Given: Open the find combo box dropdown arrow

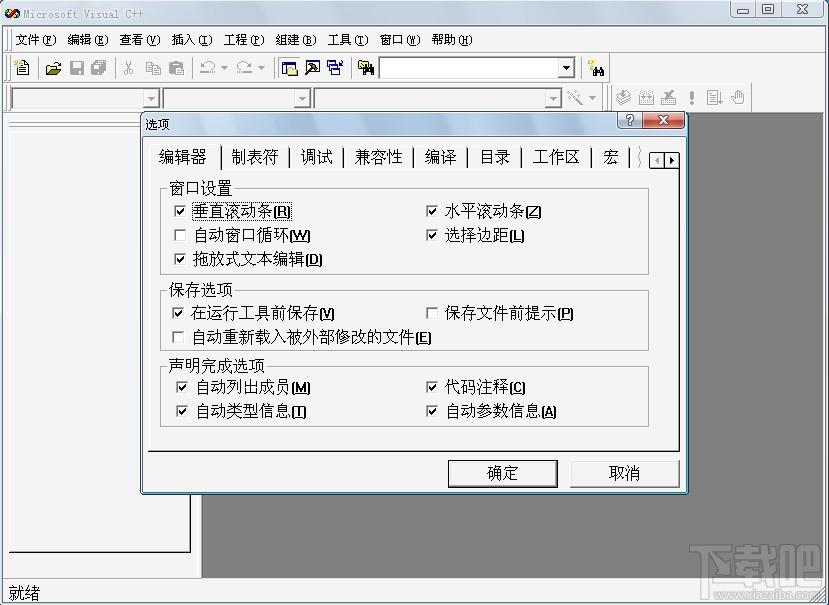Looking at the screenshot, I should (x=566, y=68).
